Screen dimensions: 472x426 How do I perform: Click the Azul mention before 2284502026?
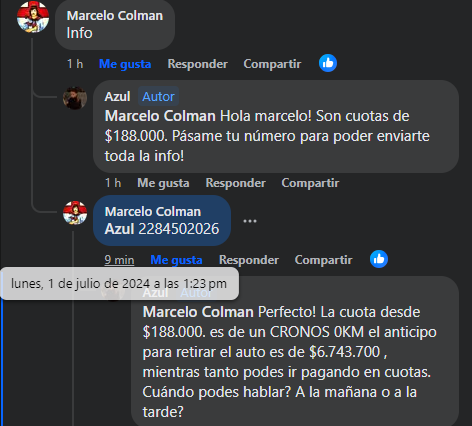(119, 229)
